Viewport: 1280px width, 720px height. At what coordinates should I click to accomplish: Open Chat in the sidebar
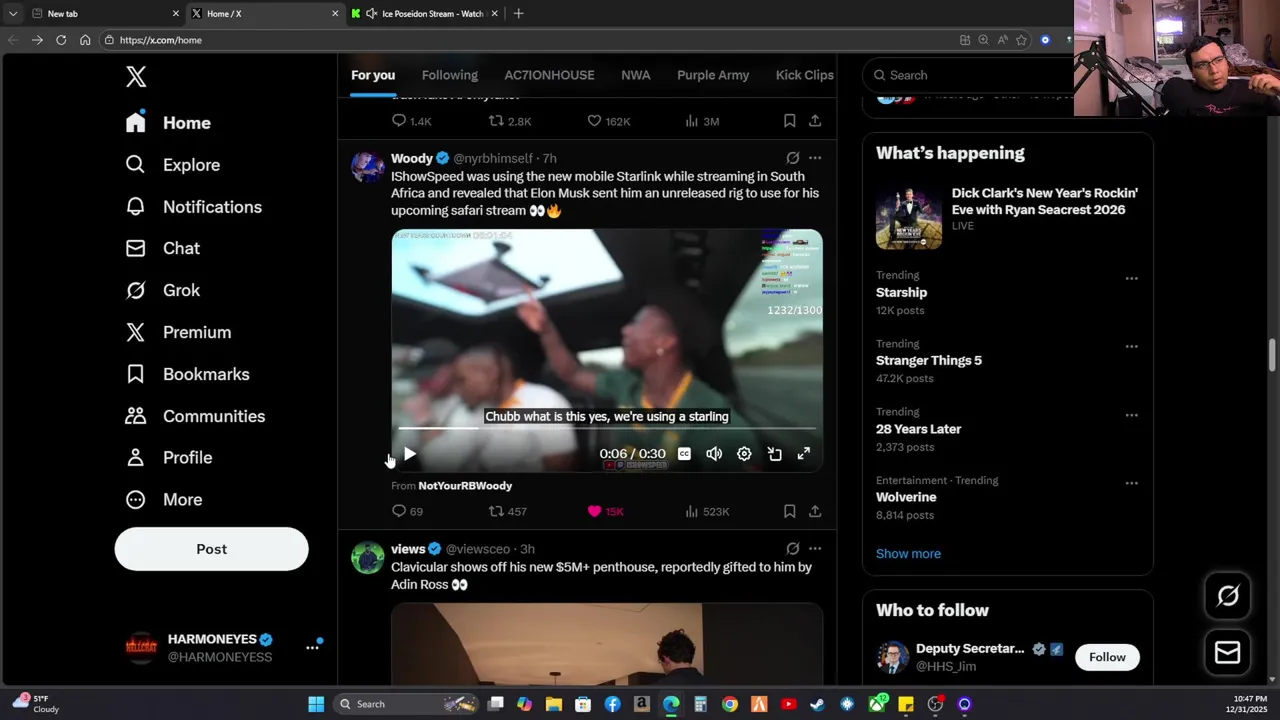click(162, 248)
